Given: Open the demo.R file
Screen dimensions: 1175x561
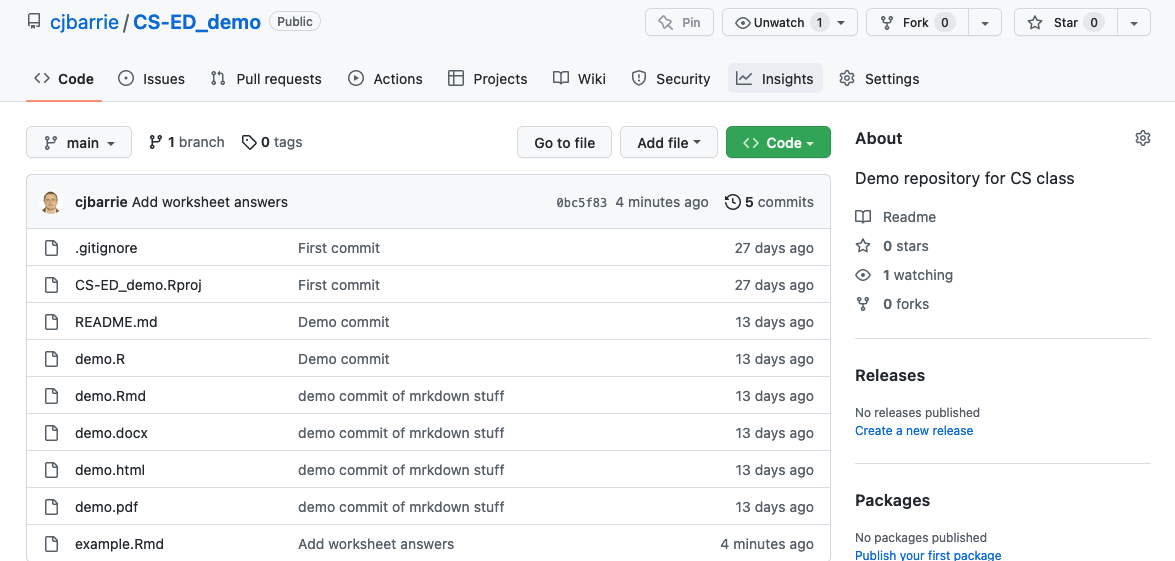Looking at the screenshot, I should pos(100,359).
